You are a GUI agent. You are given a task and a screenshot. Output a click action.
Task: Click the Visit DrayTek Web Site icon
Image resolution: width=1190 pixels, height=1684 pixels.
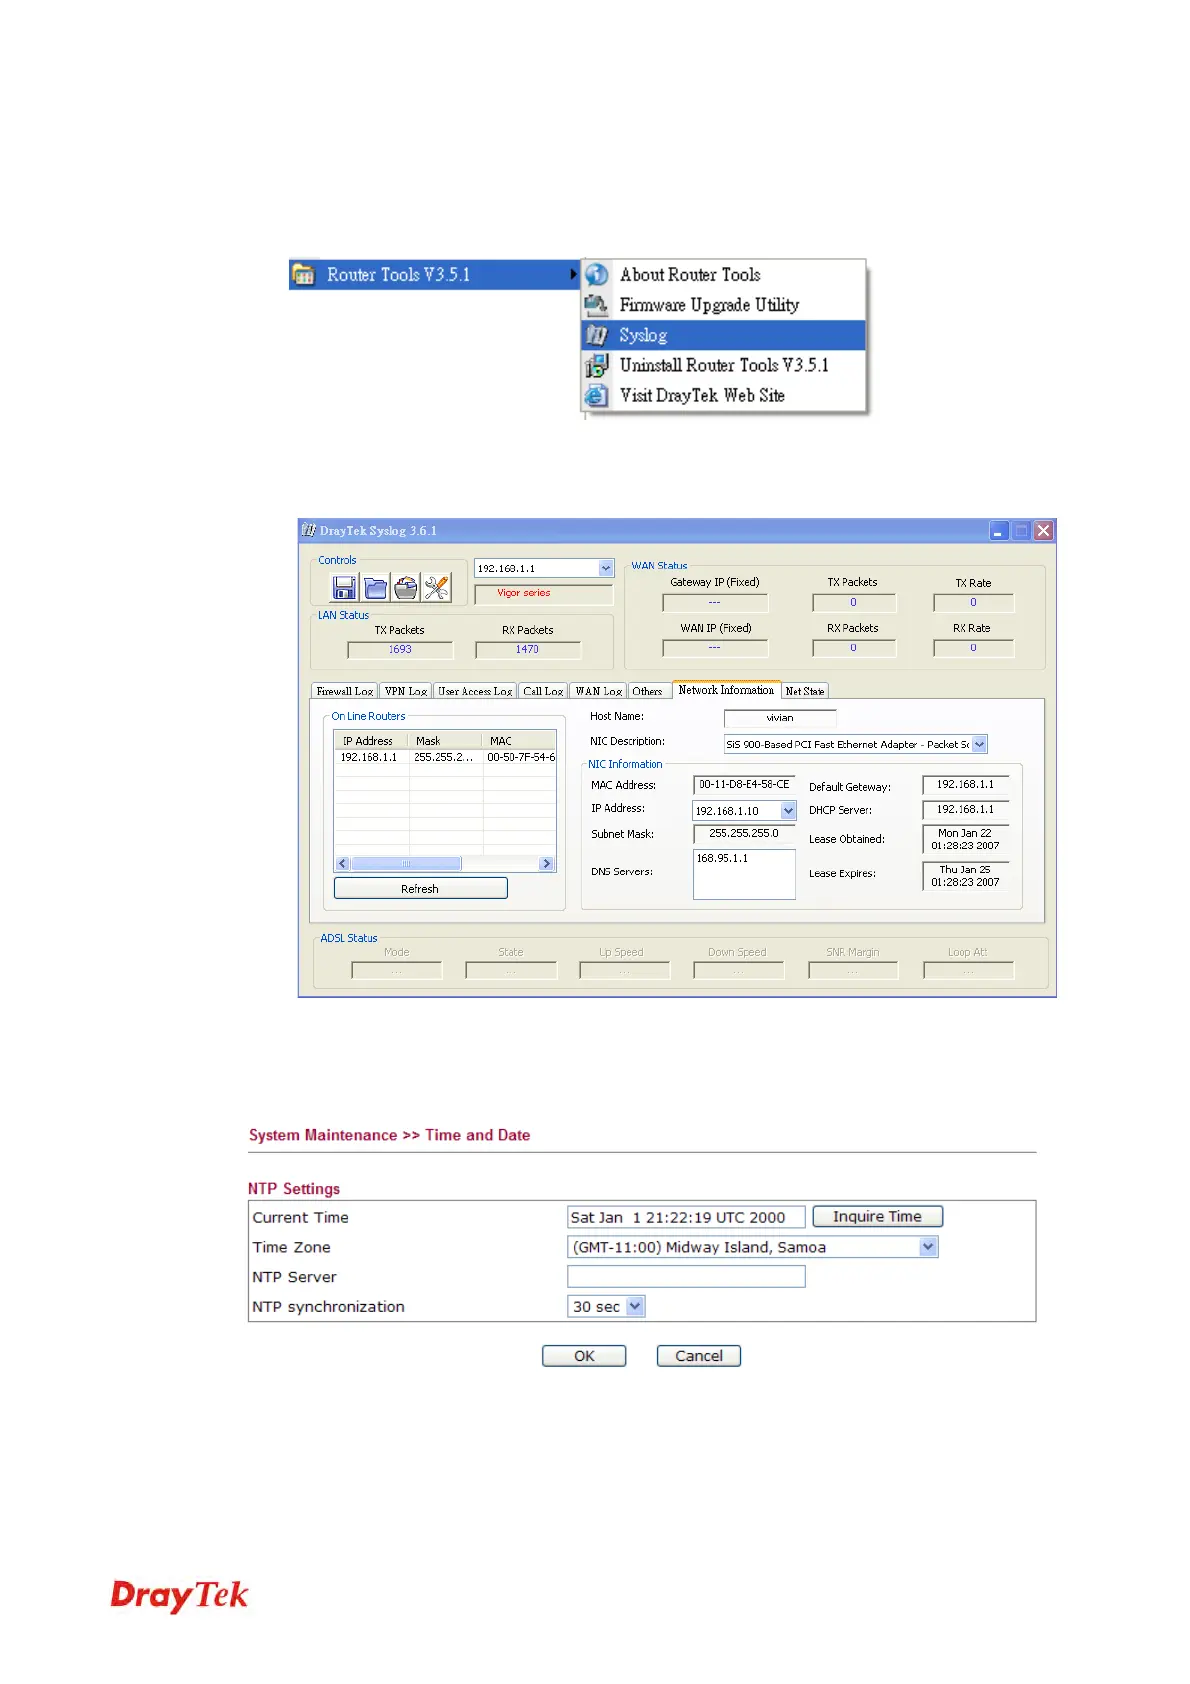coord(597,395)
